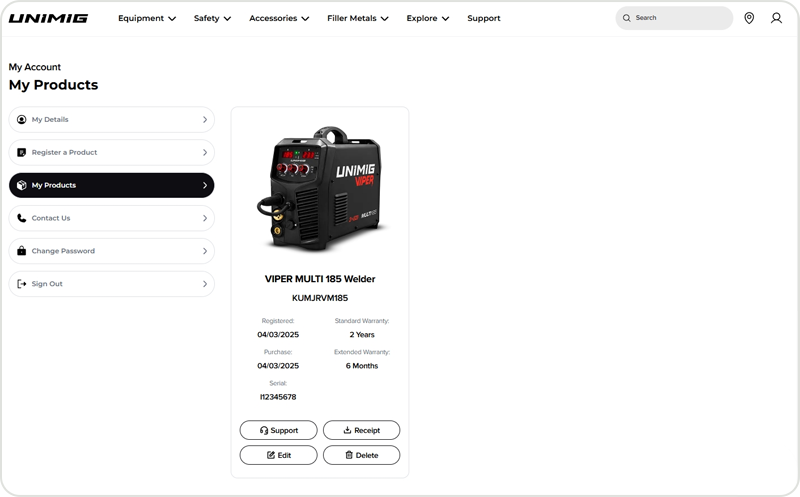Click the magnifying glass search icon
Viewport: 800px width, 497px height.
coord(627,18)
